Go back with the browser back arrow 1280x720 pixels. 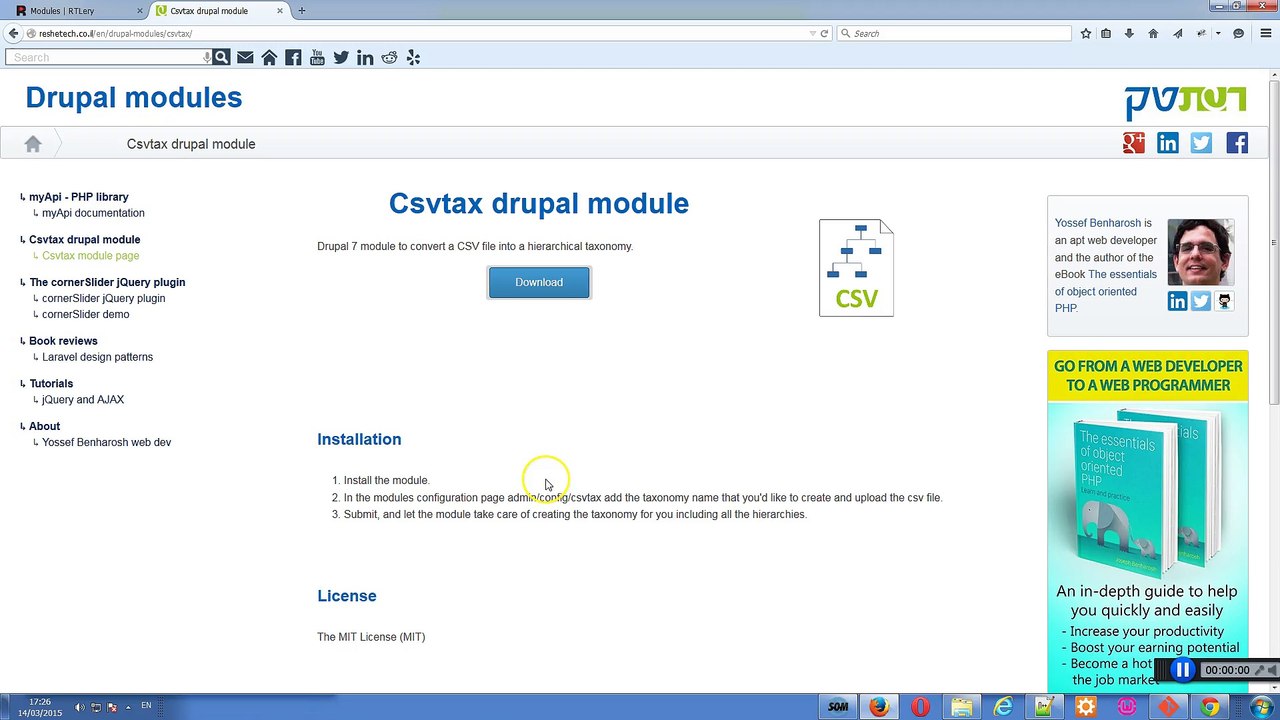13,33
